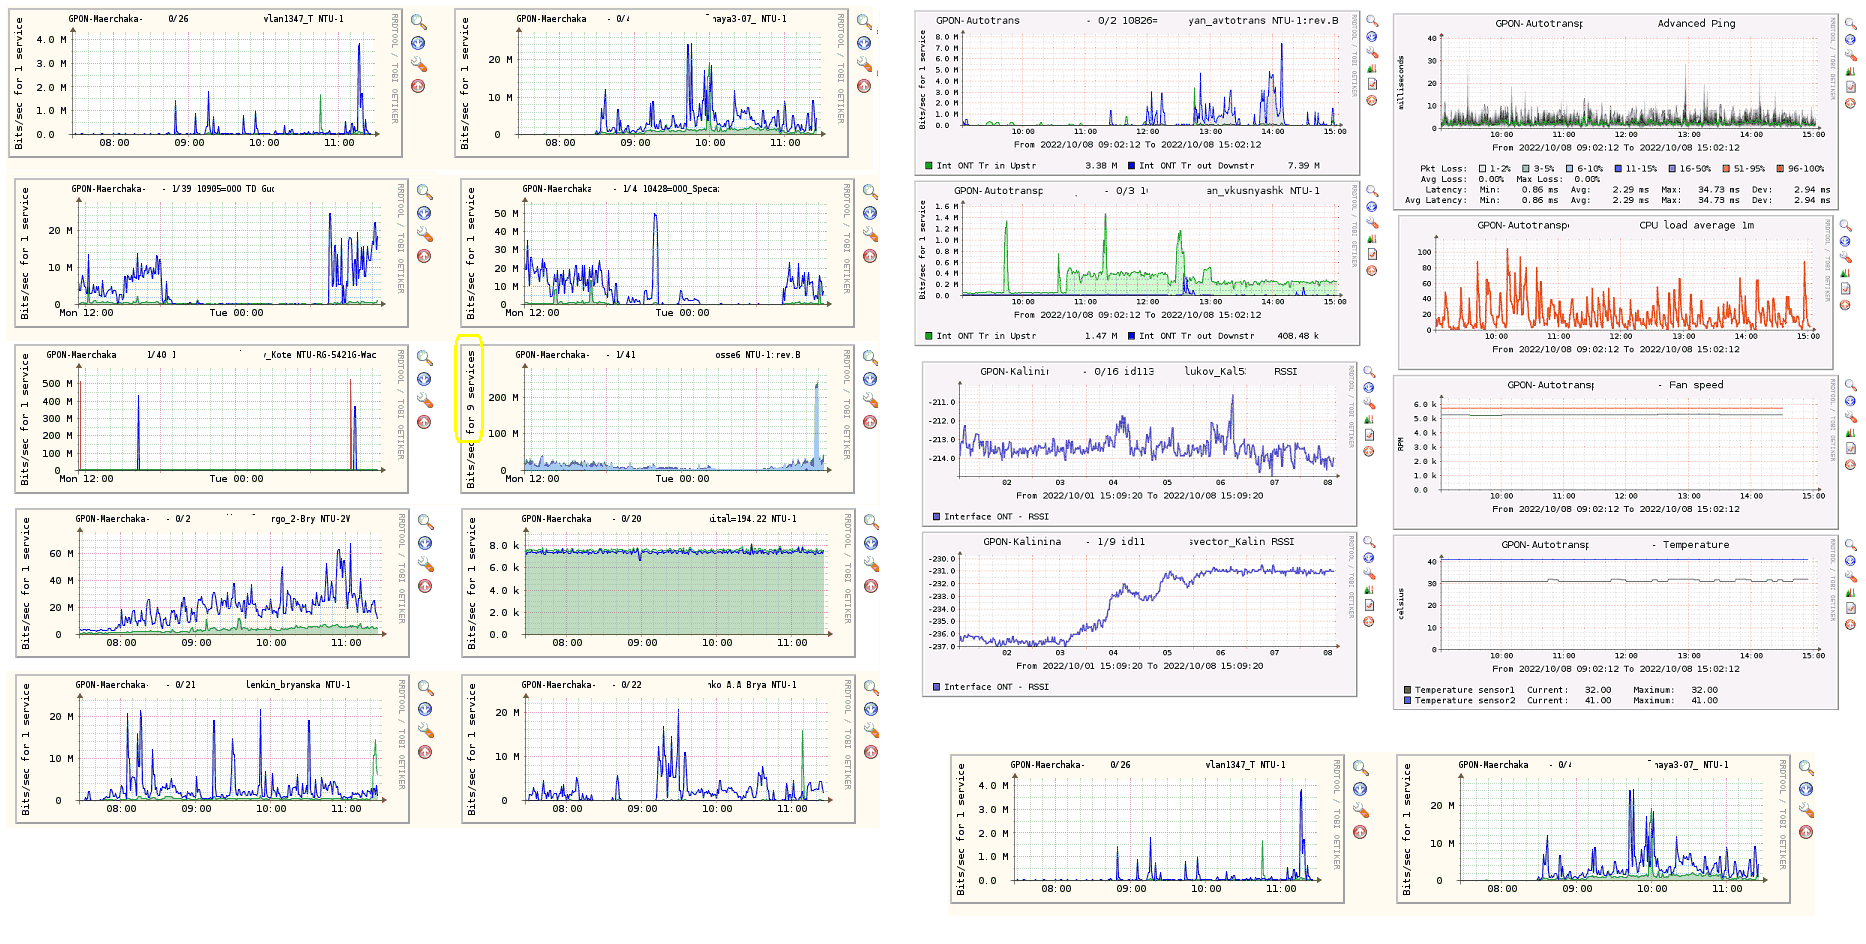
Task: Click 'Avg Latency:' row in Advanced Ping legend
Action: pyautogui.click(x=1617, y=200)
